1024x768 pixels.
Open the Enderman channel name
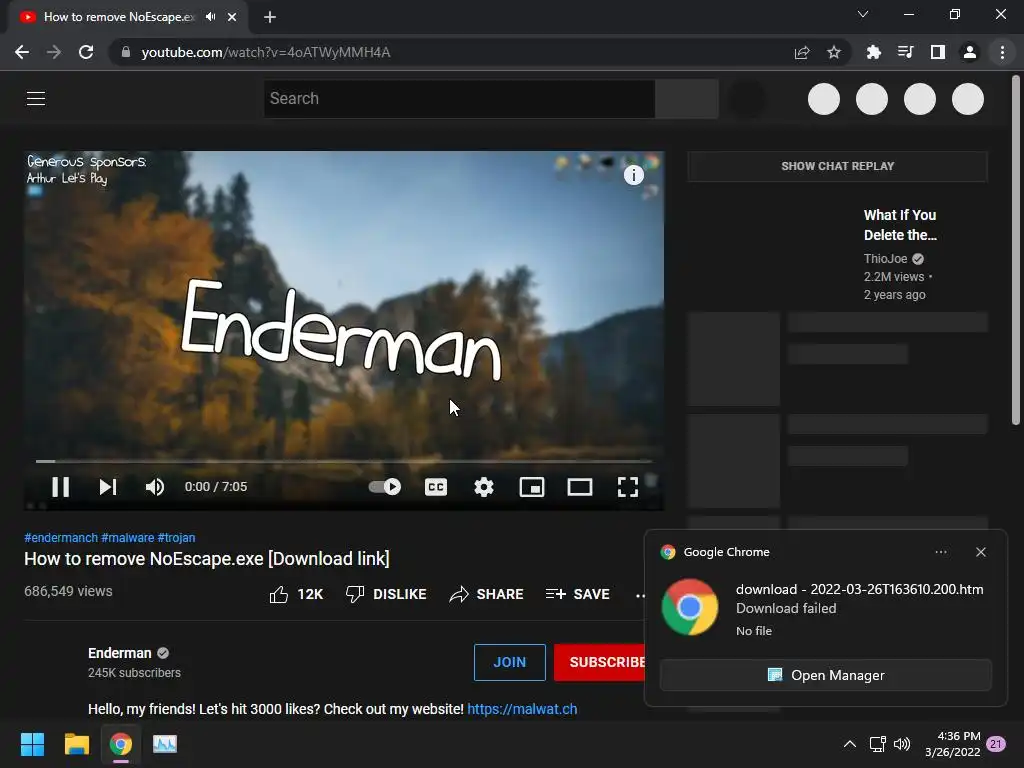(120, 653)
